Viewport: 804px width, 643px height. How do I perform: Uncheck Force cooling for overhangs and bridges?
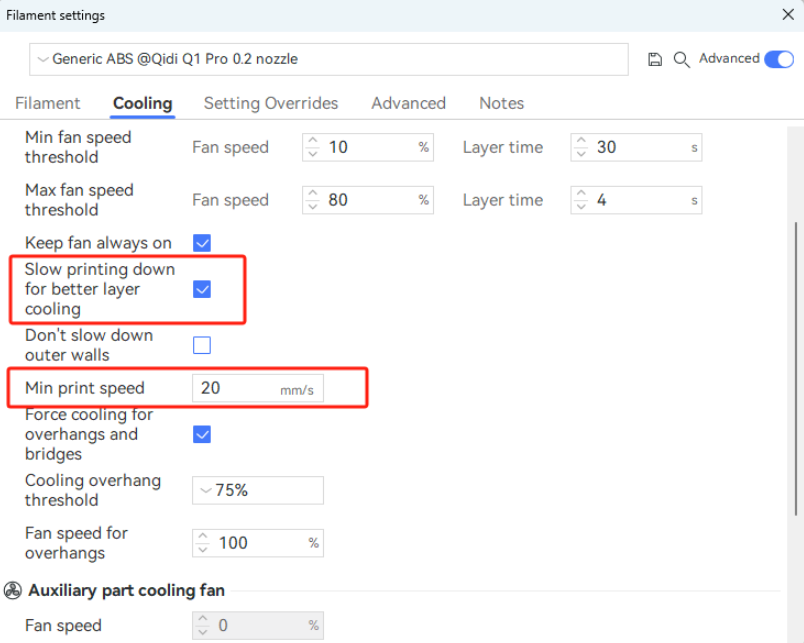click(x=202, y=435)
